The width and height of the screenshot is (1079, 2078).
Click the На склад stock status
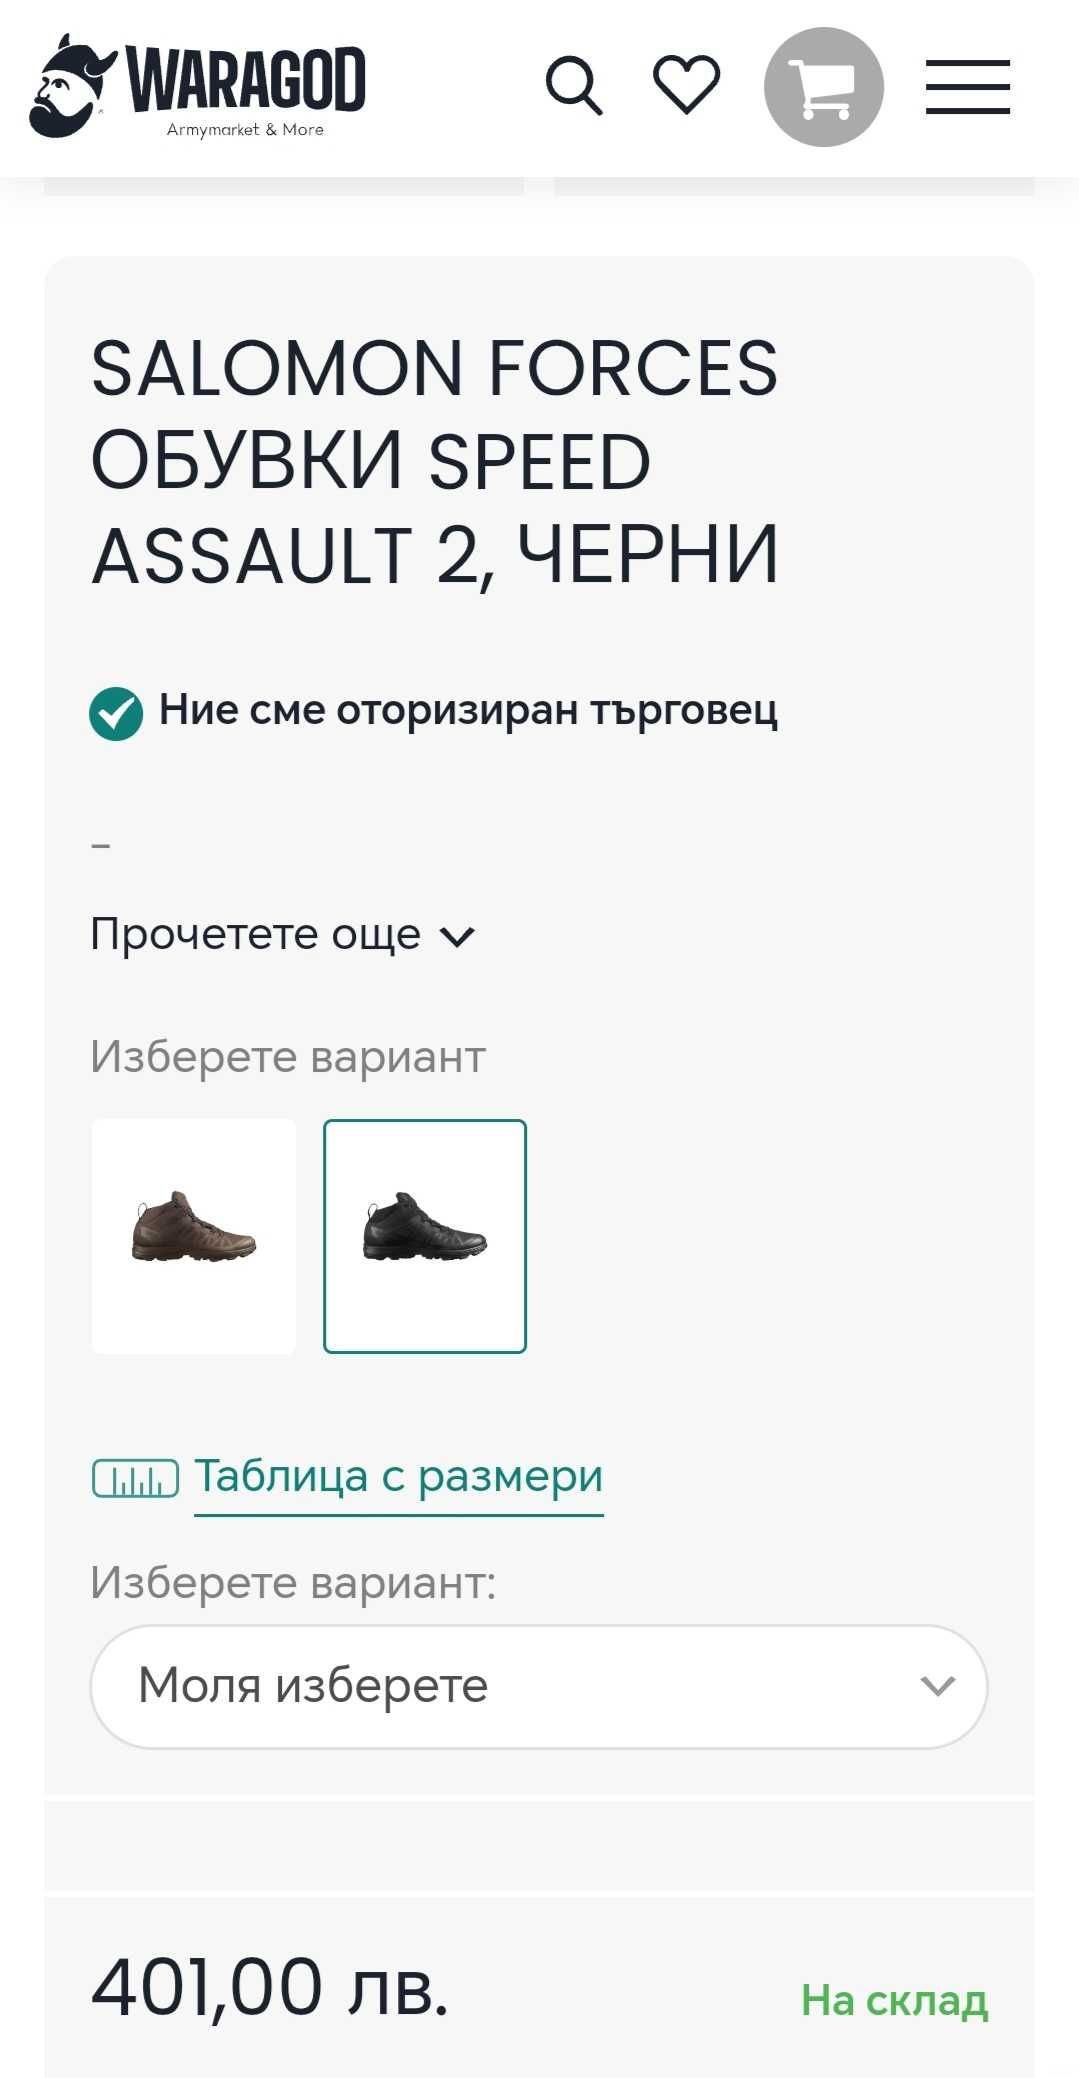point(894,2000)
